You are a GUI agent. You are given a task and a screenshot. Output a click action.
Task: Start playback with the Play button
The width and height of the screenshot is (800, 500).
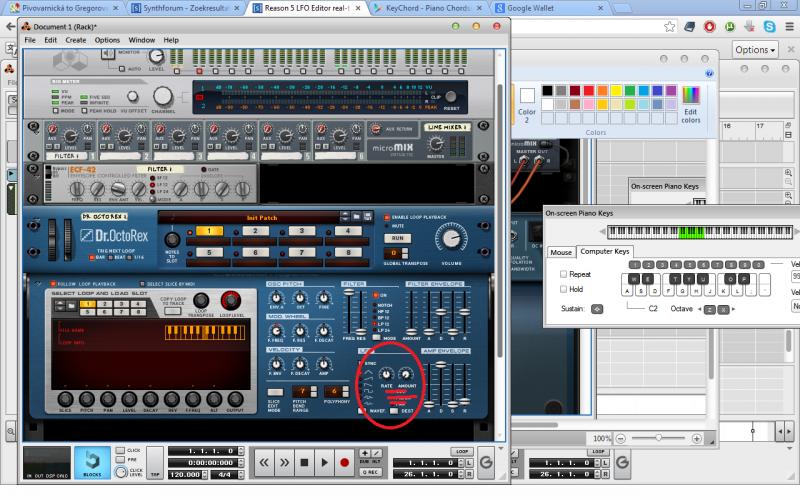[324, 462]
